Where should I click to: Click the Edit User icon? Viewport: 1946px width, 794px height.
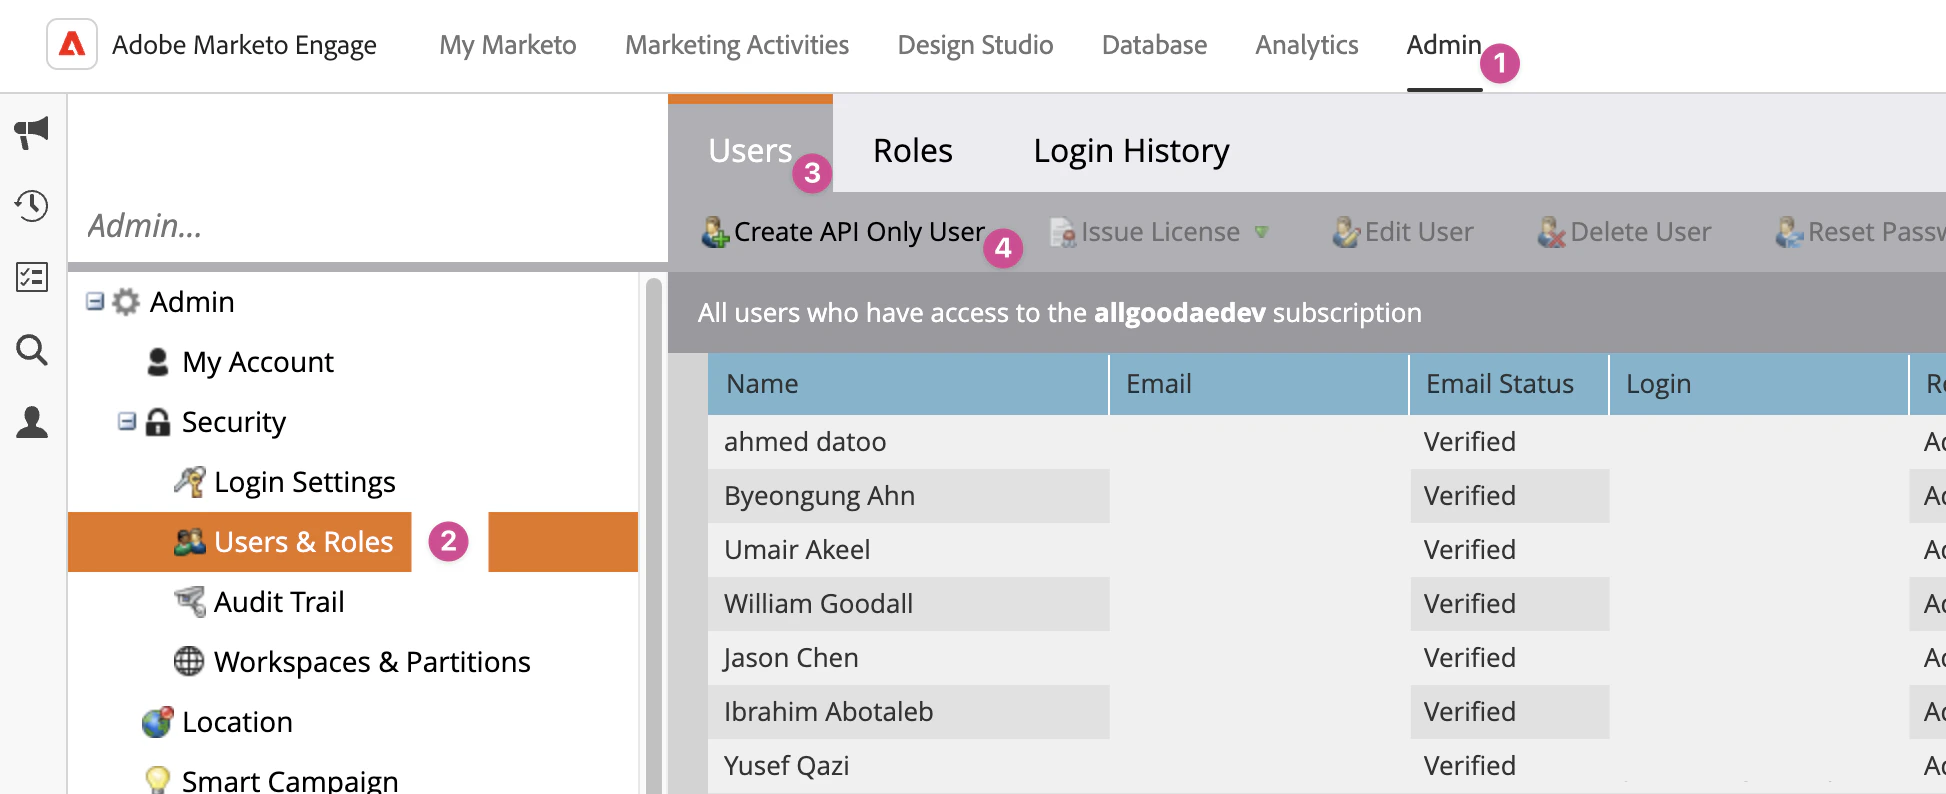(1346, 232)
